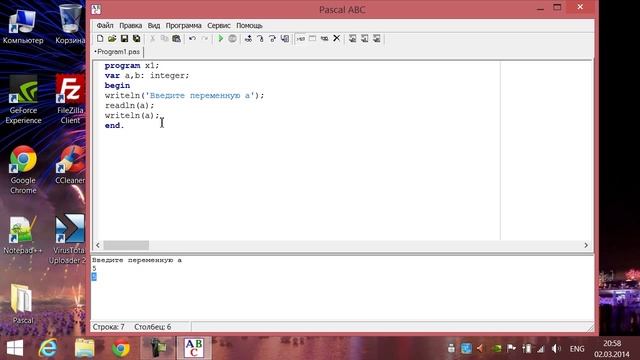The image size is (640, 360).
Task: Click the icon left of the black X
Action: click(324, 38)
